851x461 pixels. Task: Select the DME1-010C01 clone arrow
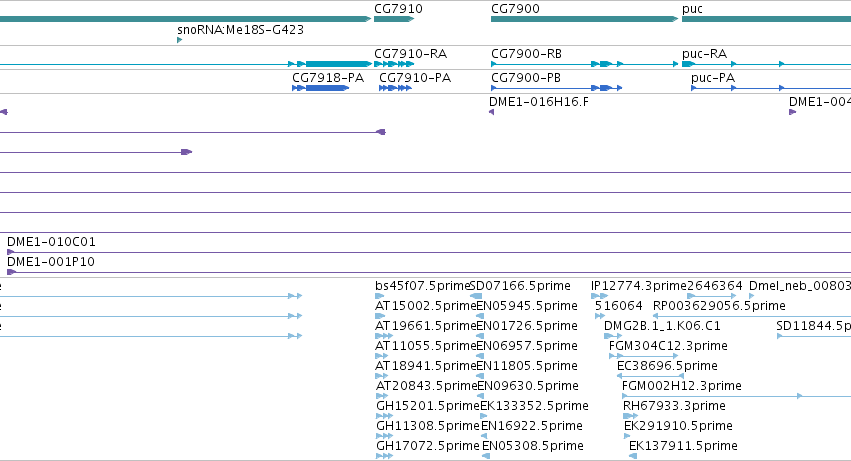tap(10, 252)
